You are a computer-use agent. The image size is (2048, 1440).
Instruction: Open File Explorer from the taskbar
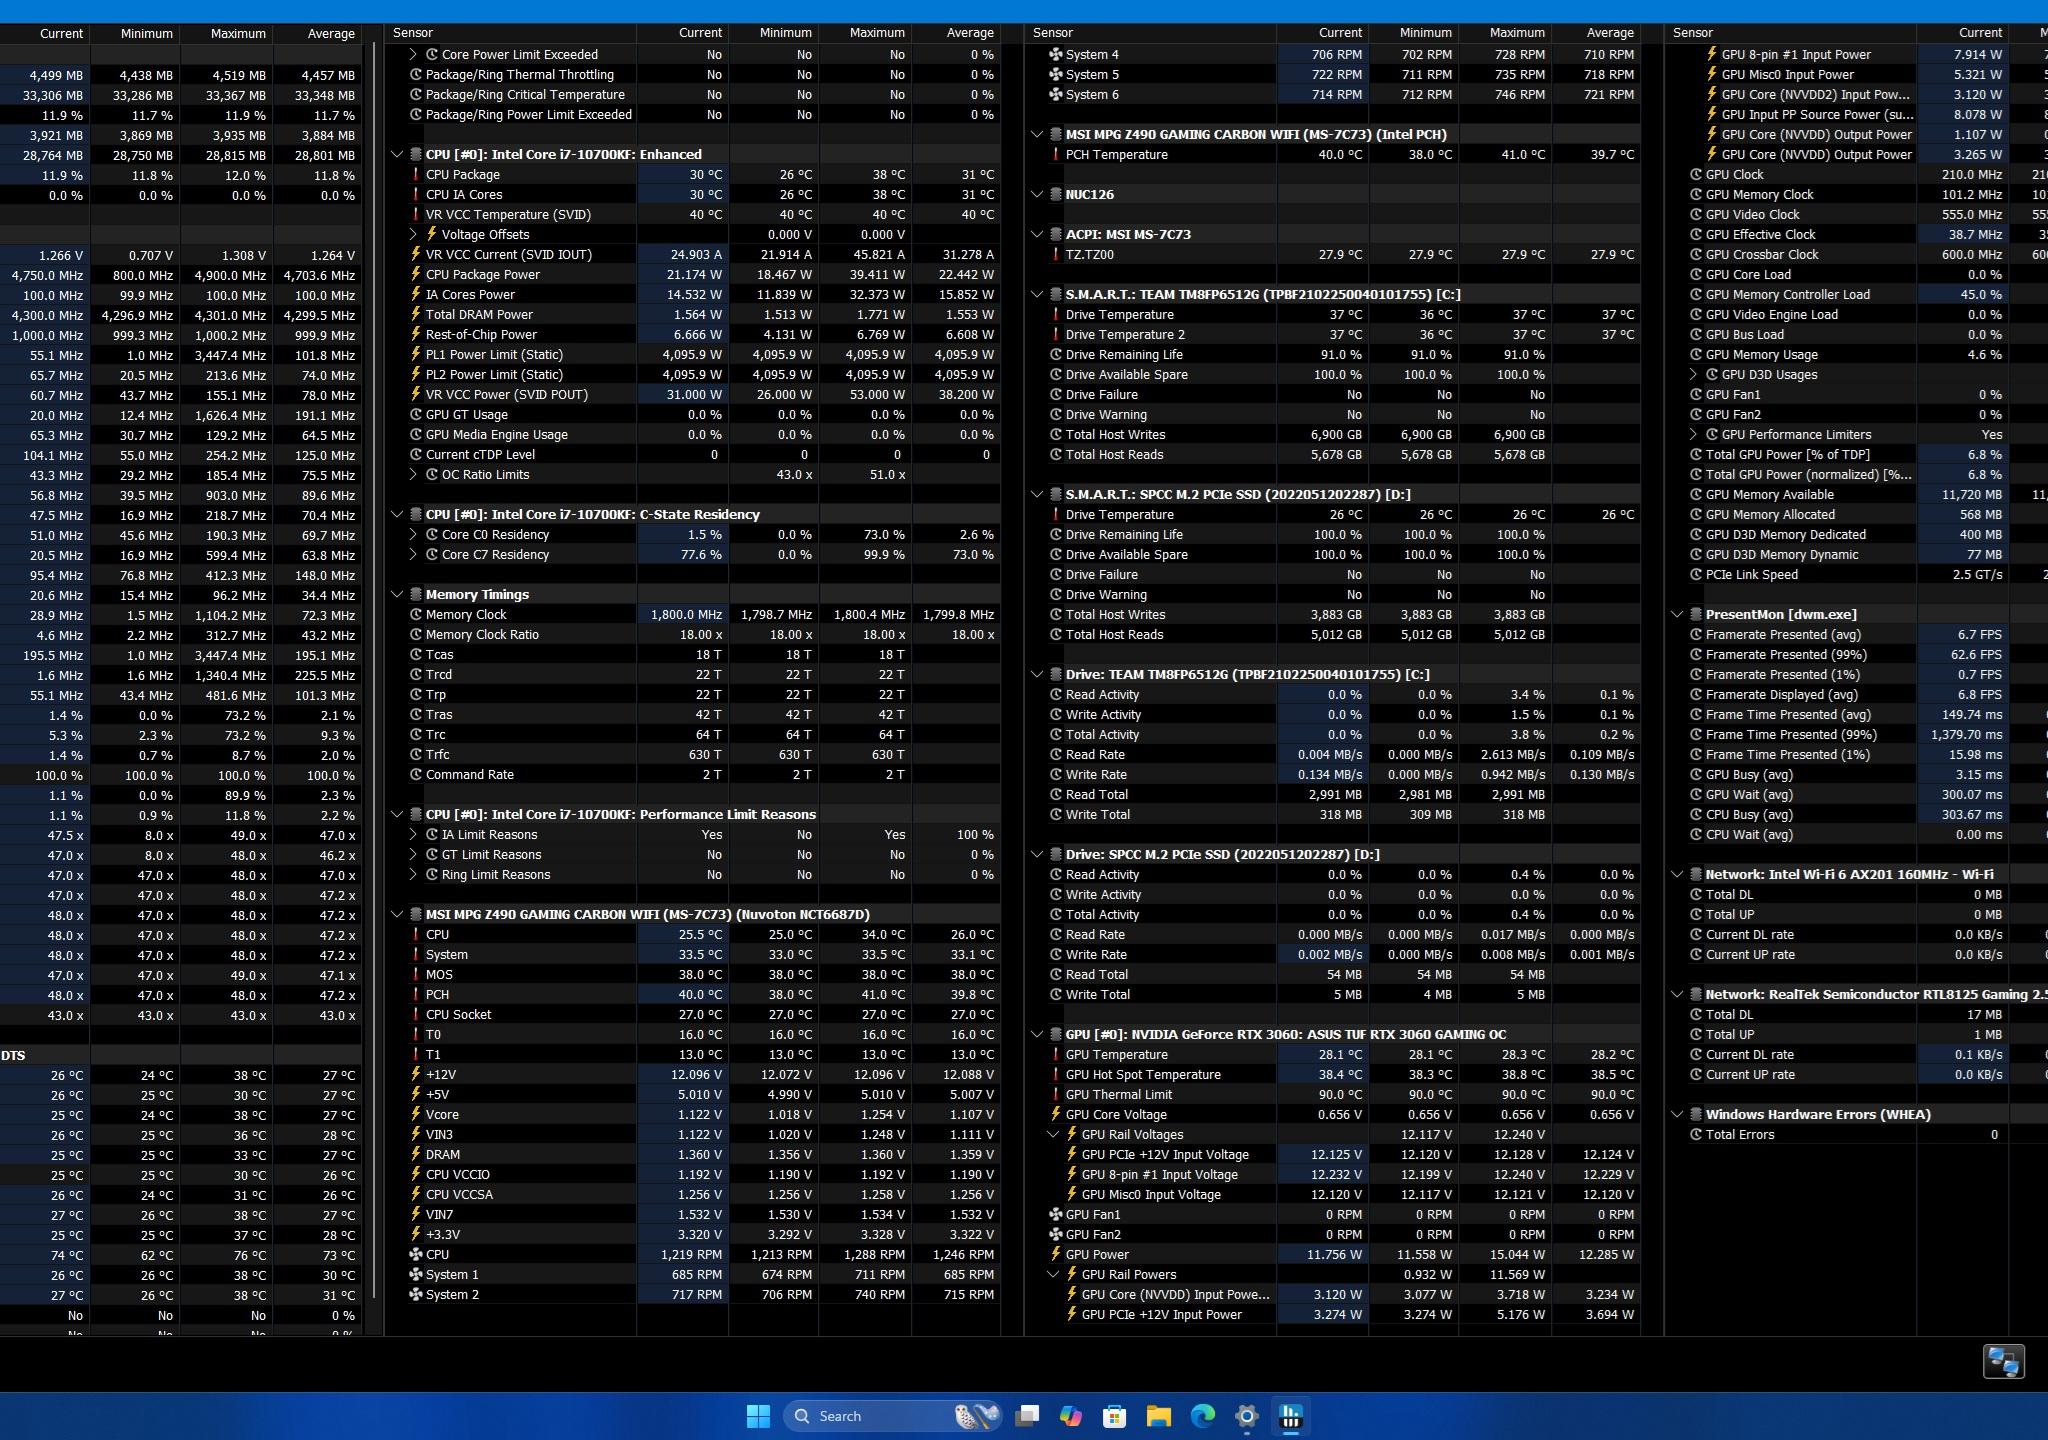click(1159, 1415)
